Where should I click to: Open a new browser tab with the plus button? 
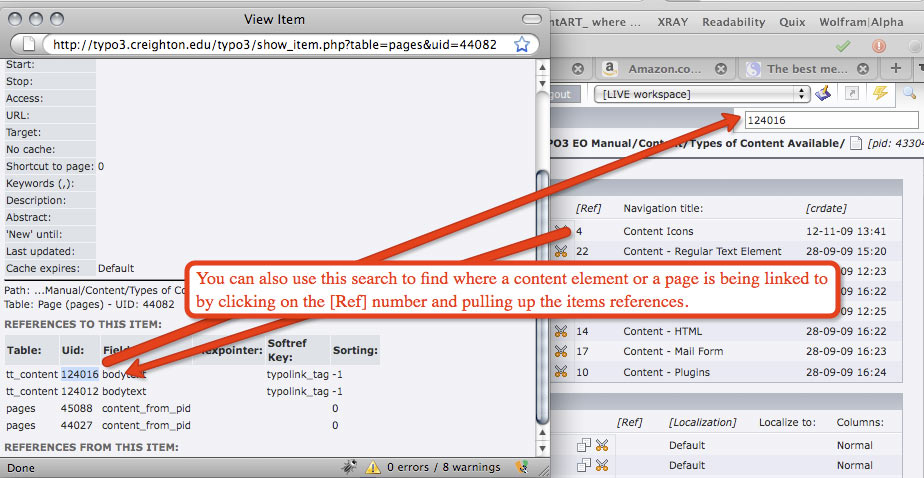896,68
